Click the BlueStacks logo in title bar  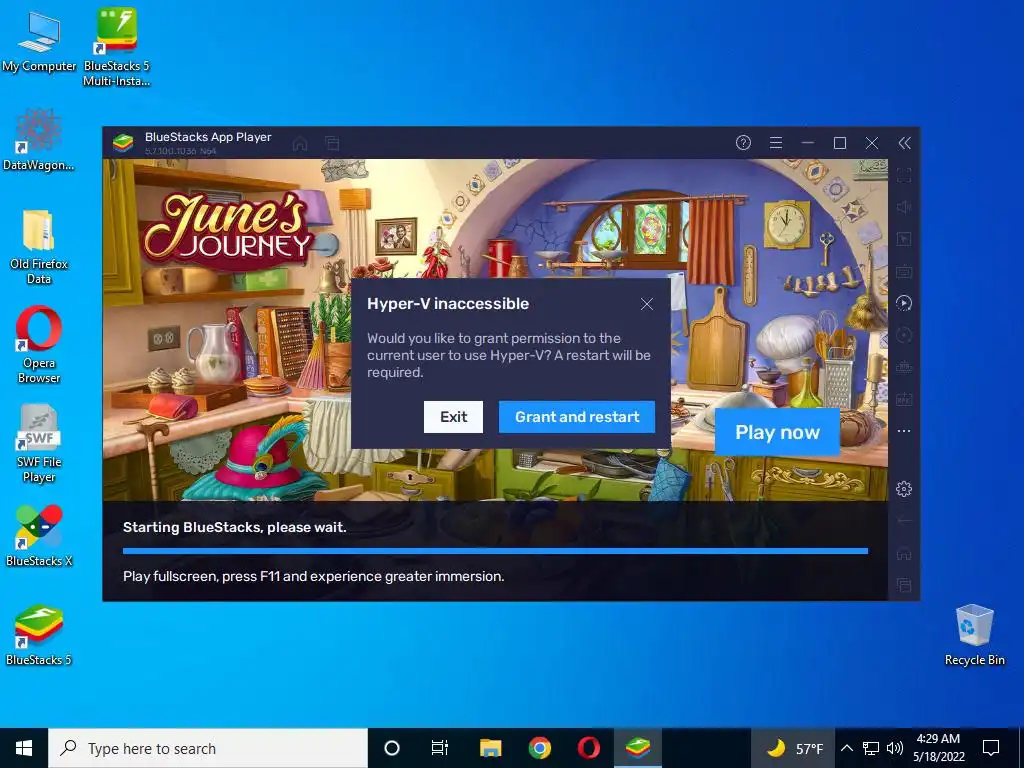(123, 142)
